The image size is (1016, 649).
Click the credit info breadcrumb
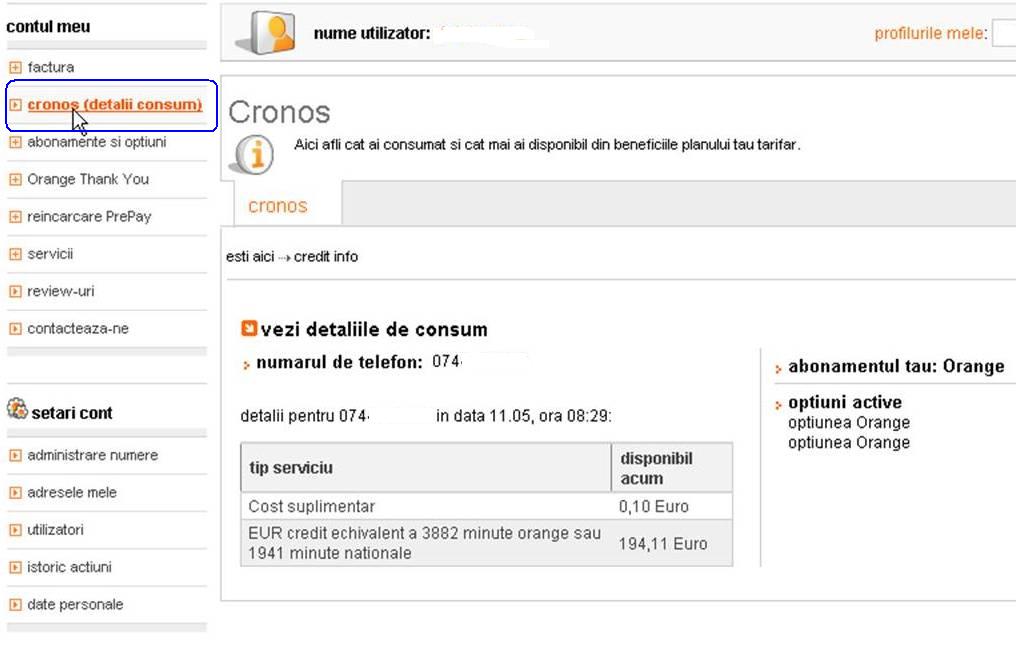pyautogui.click(x=326, y=256)
